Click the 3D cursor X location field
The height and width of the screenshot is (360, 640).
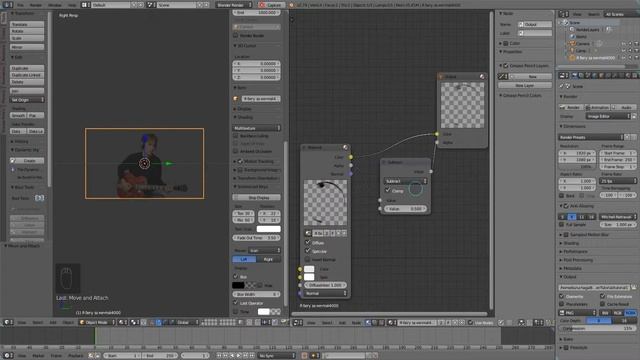click(257, 64)
